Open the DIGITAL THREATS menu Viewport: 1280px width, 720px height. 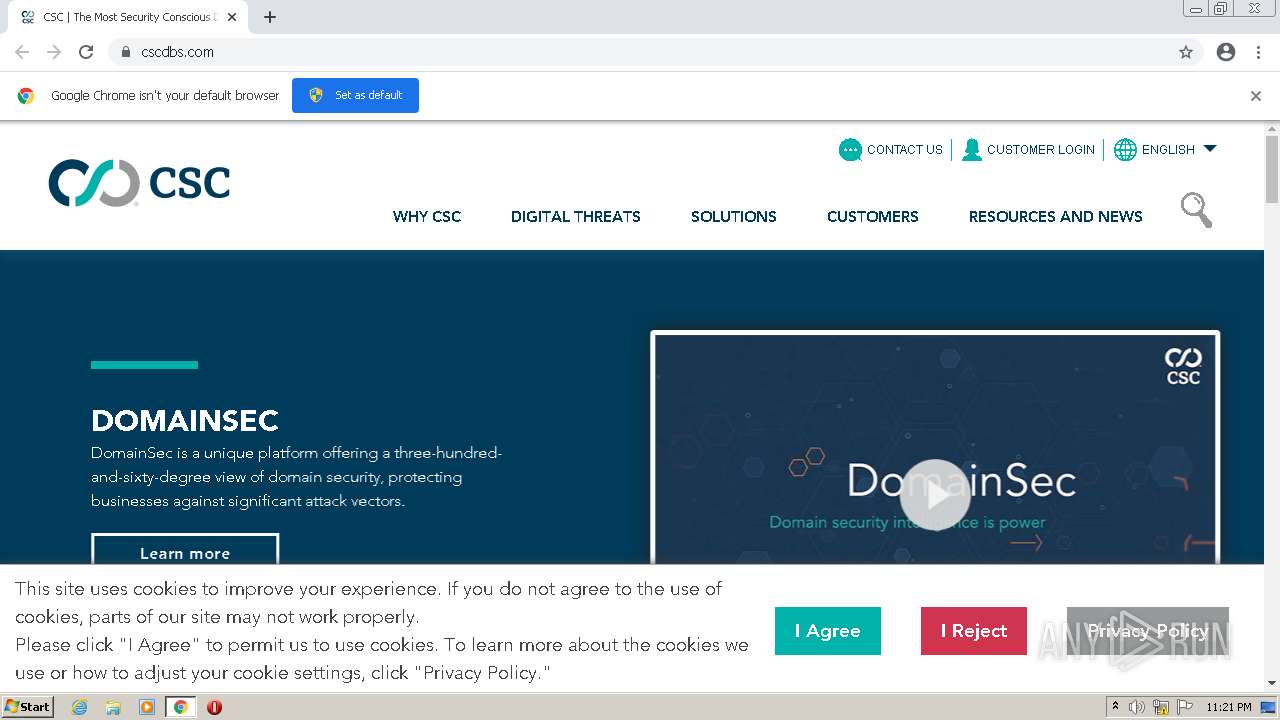click(576, 216)
